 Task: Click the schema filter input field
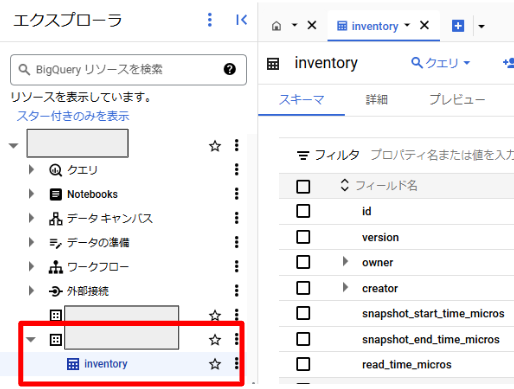442,155
